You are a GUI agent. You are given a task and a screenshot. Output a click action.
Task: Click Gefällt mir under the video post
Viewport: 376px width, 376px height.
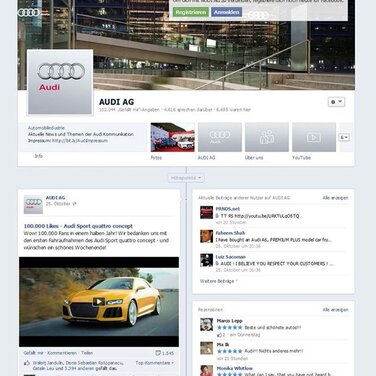(x=34, y=353)
